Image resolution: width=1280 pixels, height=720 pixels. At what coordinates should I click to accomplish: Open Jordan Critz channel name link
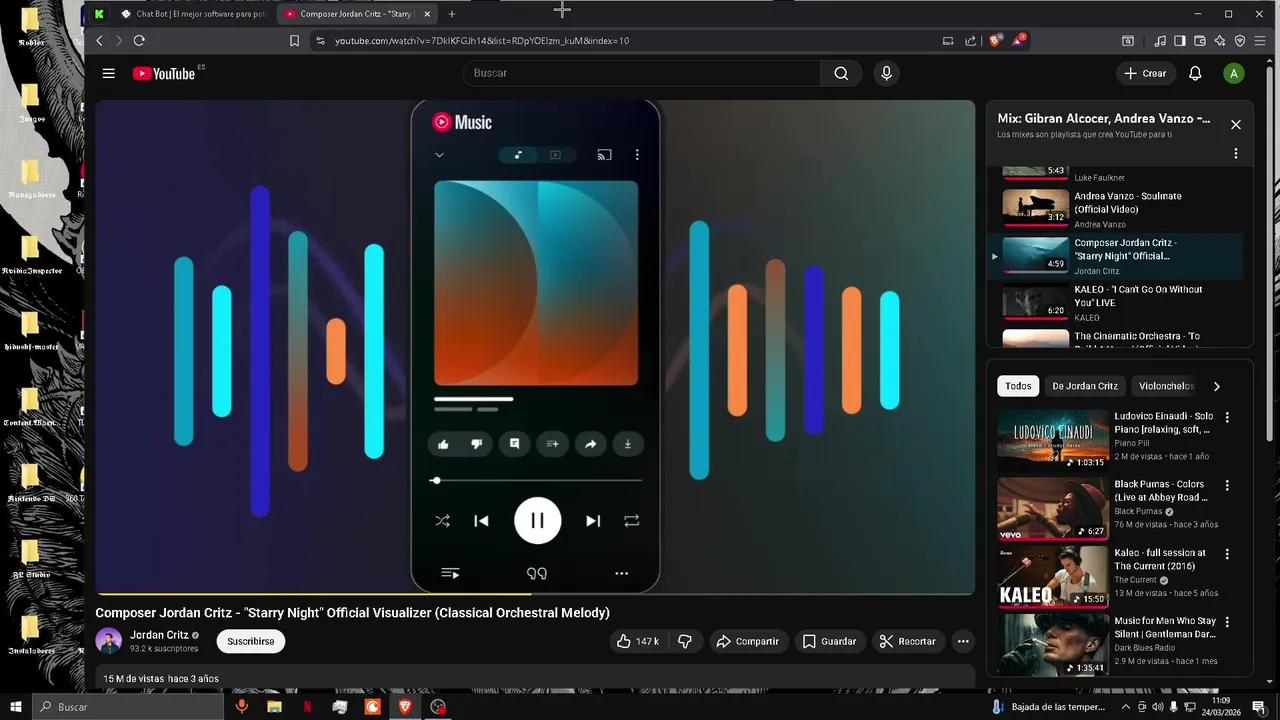point(159,635)
